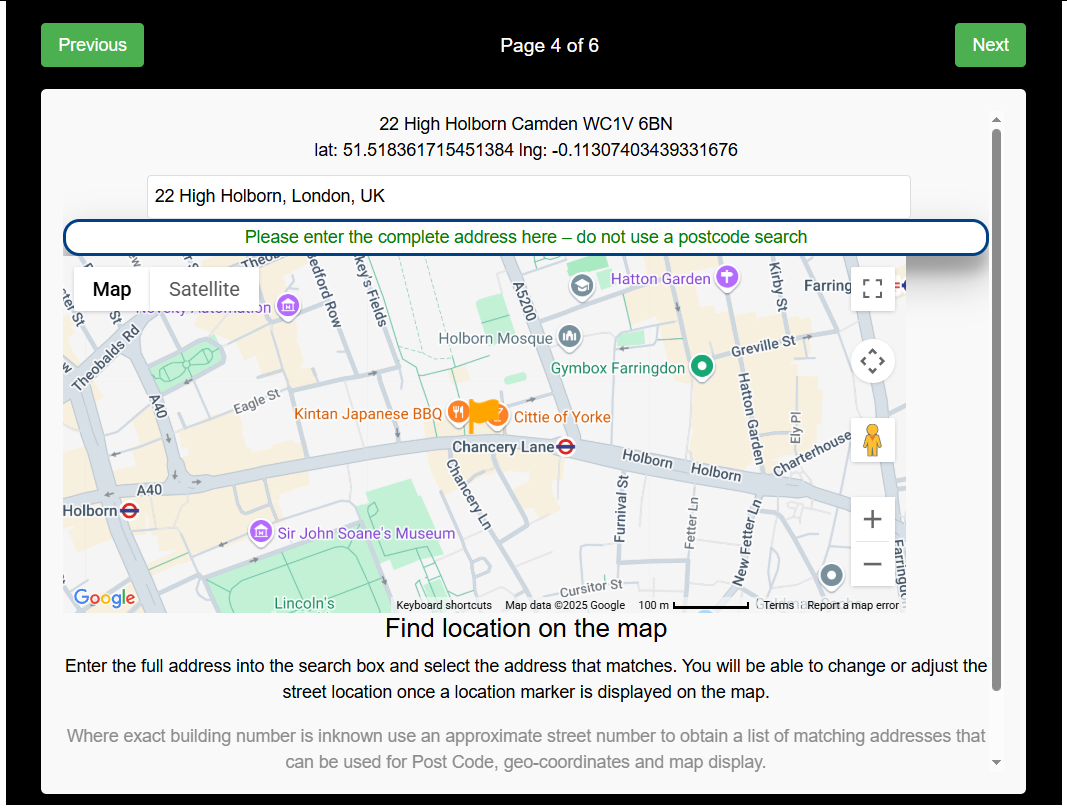Click the Sir John Soane's Museum icon
Image resolution: width=1067 pixels, height=809 pixels.
tap(260, 533)
